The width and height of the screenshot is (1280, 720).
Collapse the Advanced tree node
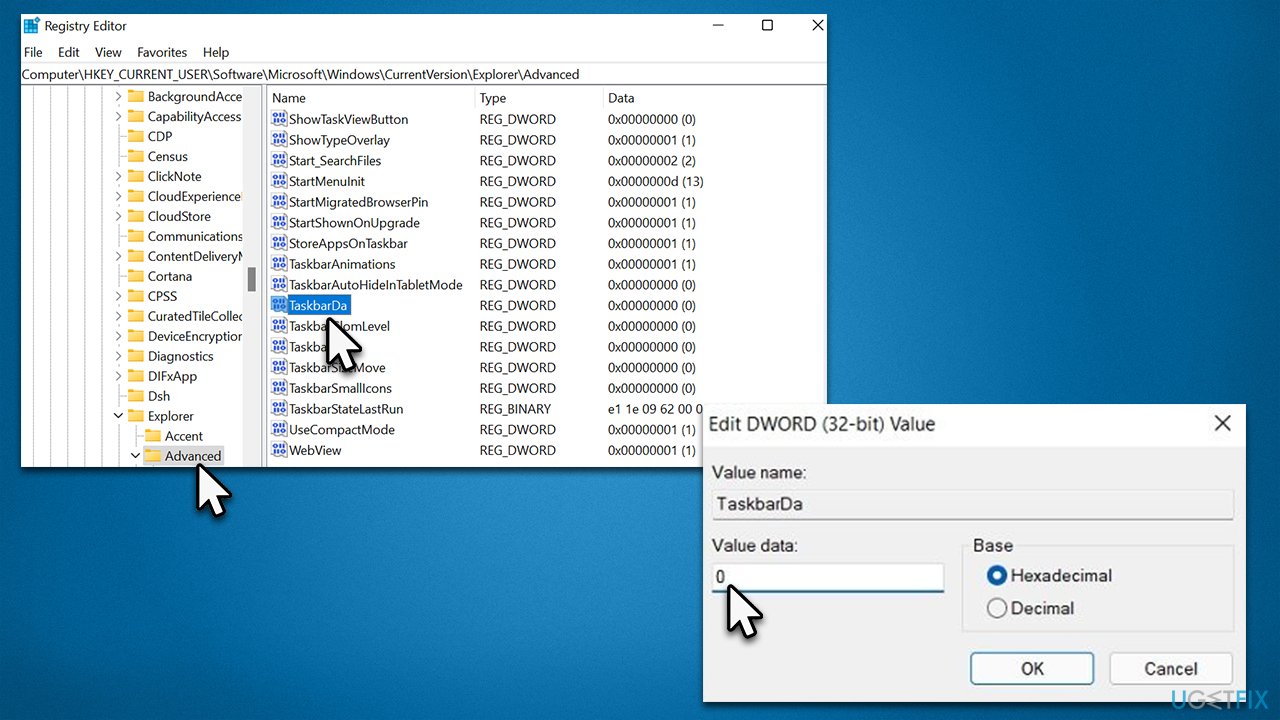click(135, 456)
